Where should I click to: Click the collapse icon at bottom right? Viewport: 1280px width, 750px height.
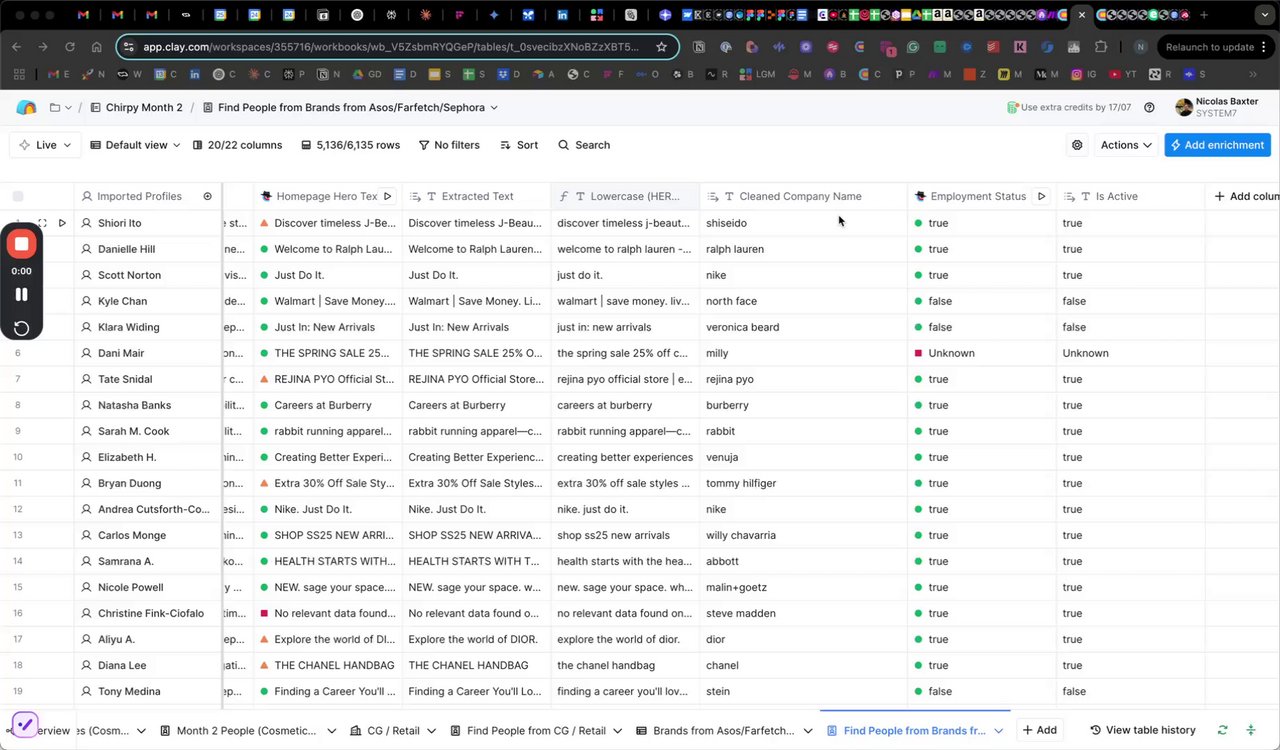point(1251,730)
